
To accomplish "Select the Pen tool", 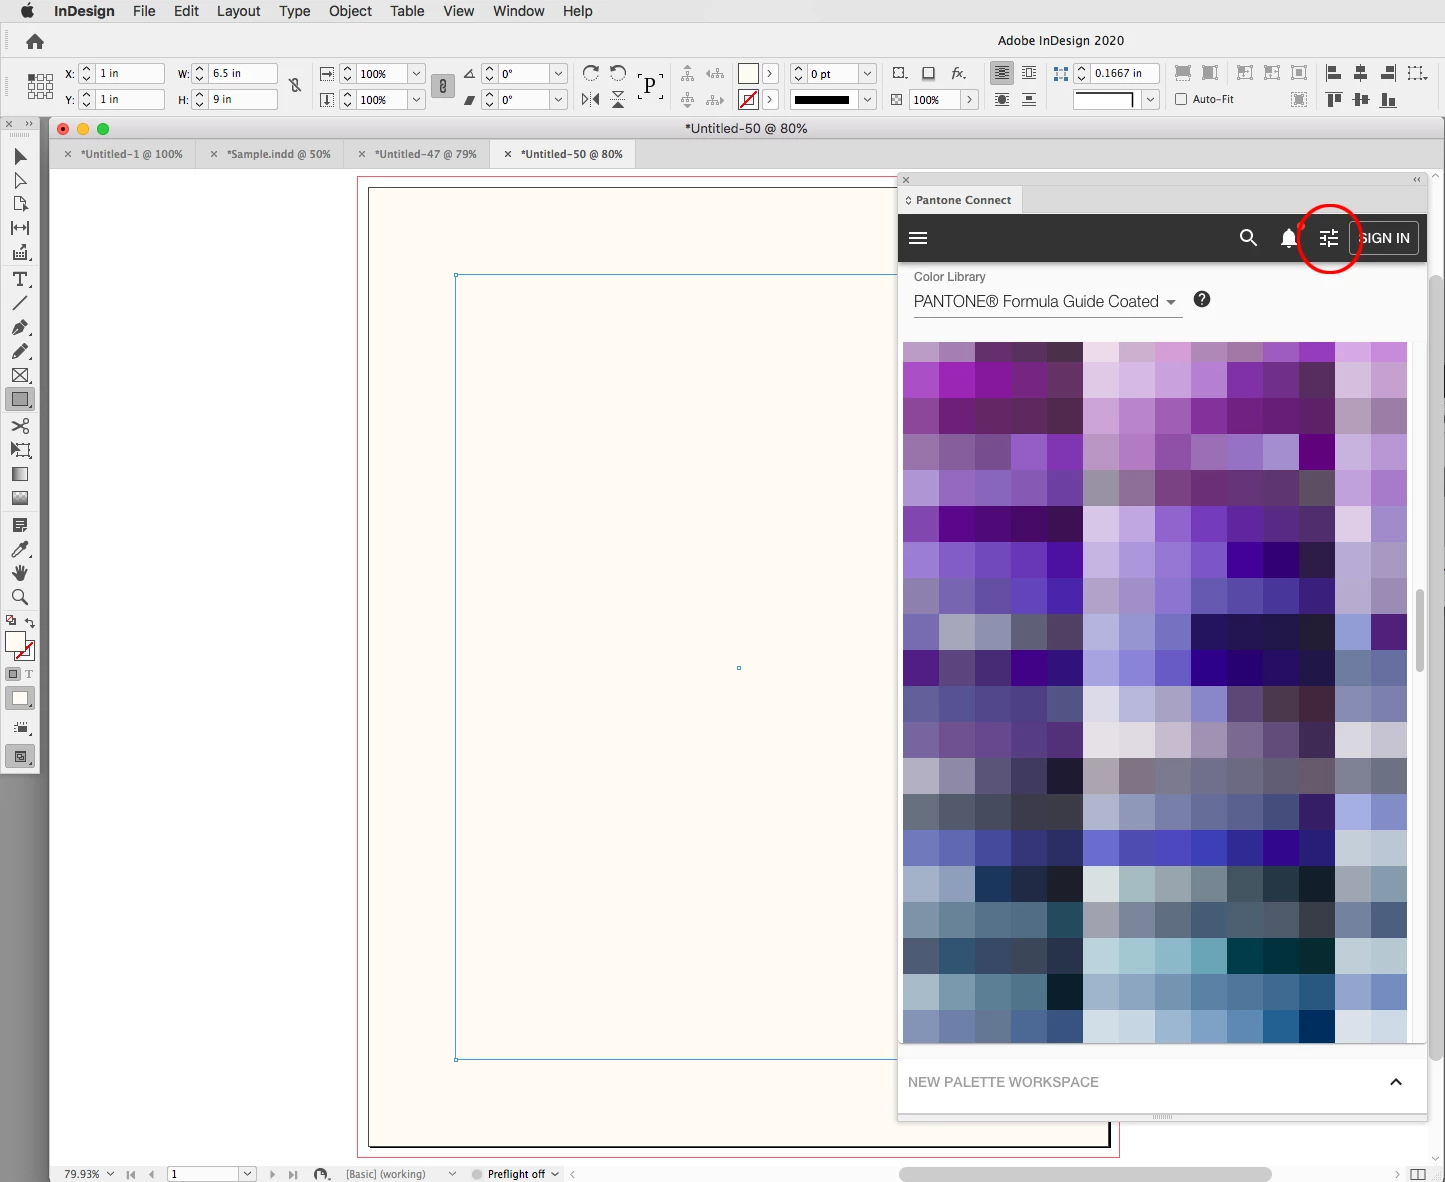I will point(20,328).
